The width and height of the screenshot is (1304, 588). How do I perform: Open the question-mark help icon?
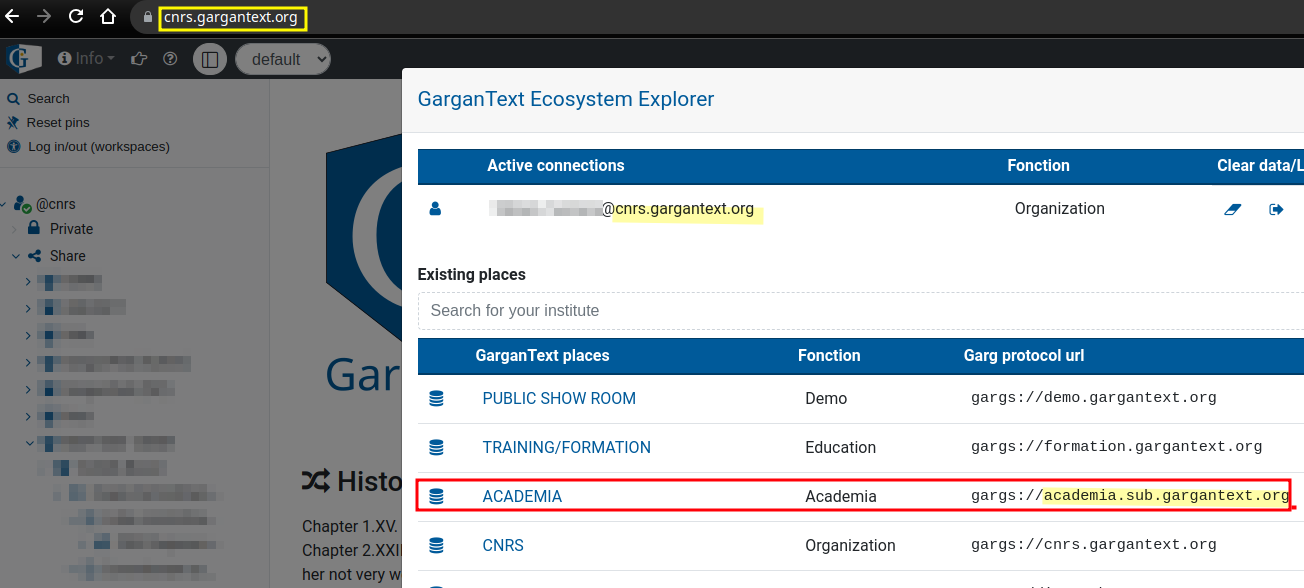pyautogui.click(x=170, y=59)
